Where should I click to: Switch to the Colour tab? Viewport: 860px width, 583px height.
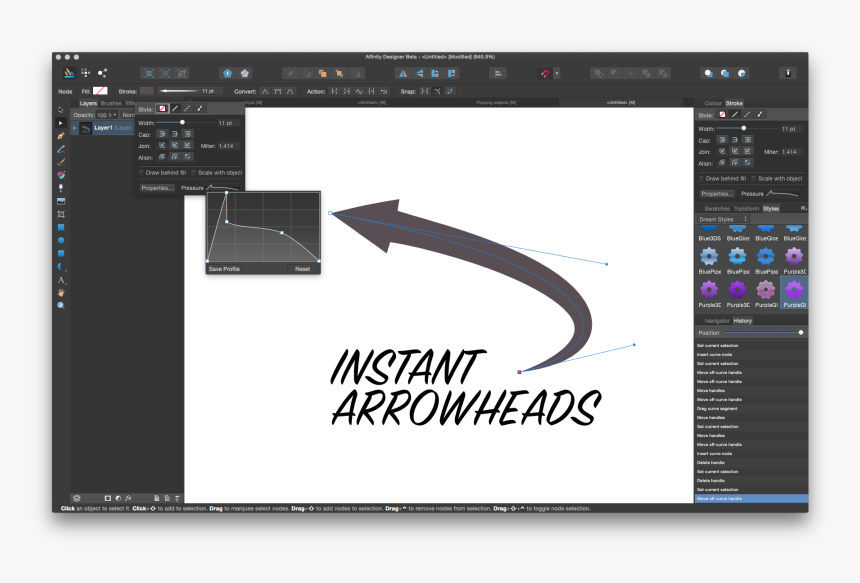pyautogui.click(x=712, y=104)
